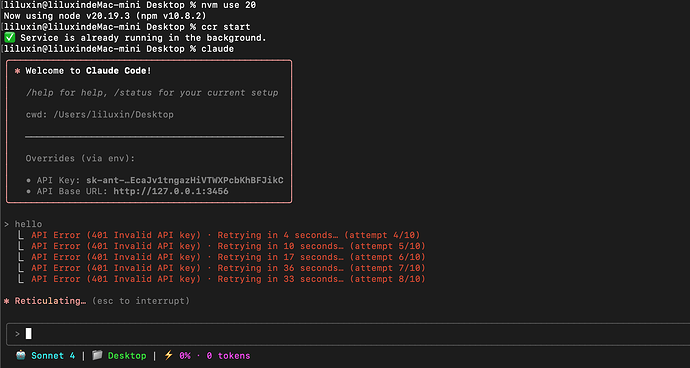
Task: Click the API Error line for attempt 5/10
Action: [228, 246]
